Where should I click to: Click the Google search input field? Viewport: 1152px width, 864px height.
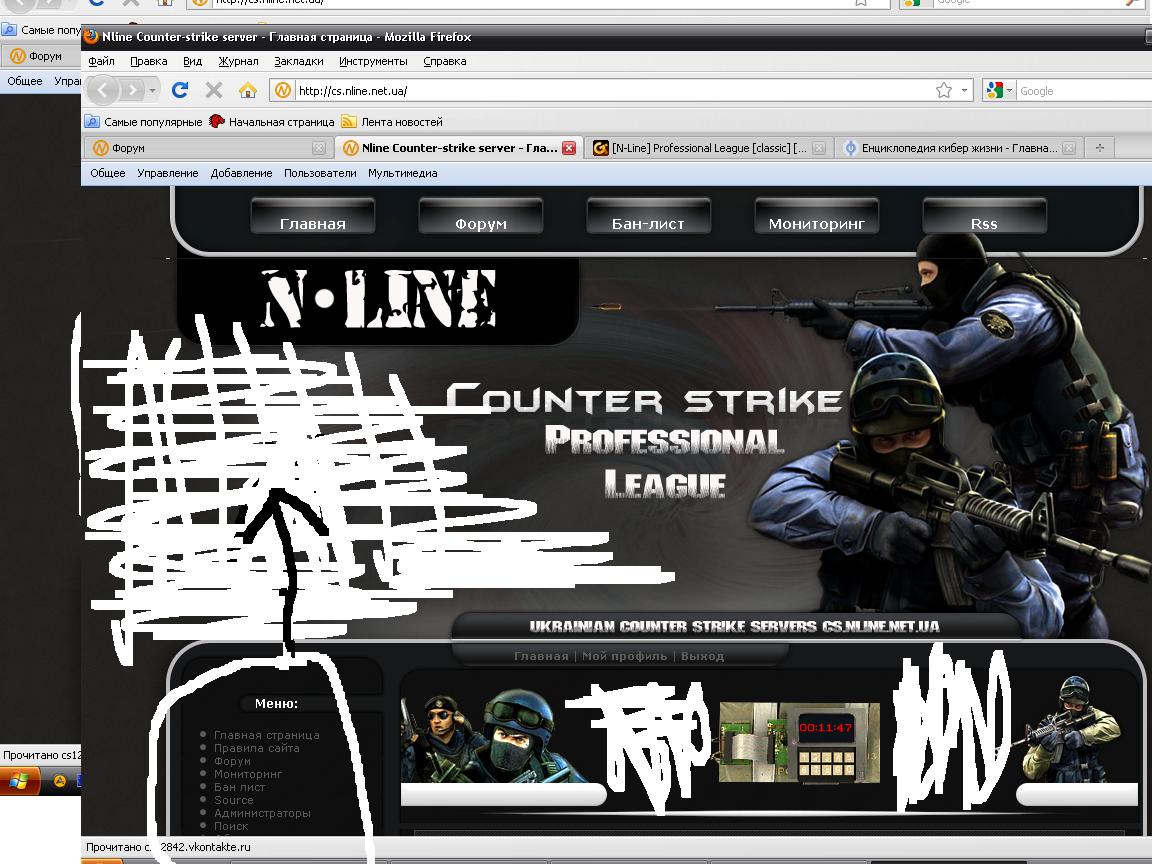coord(1084,90)
